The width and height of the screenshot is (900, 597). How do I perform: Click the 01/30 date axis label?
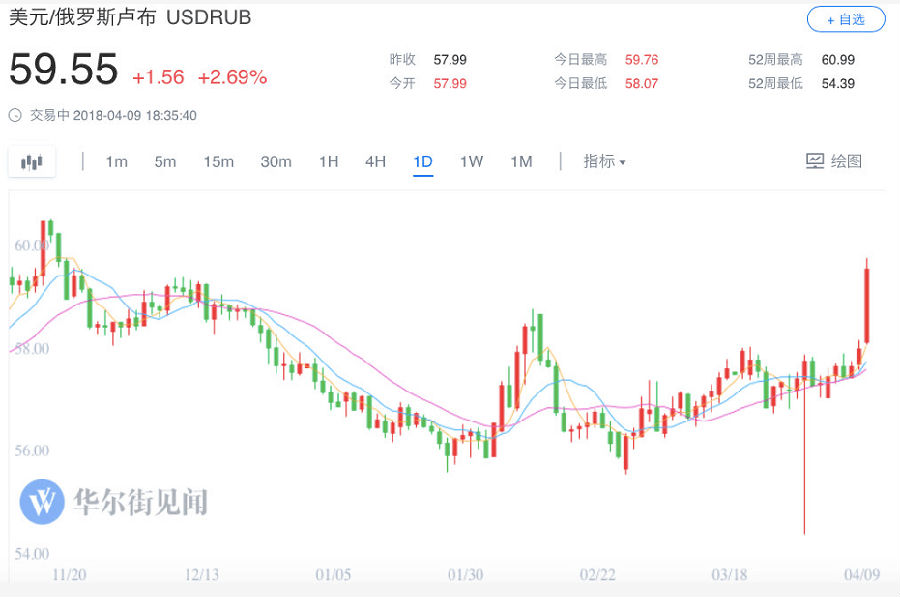coord(465,575)
